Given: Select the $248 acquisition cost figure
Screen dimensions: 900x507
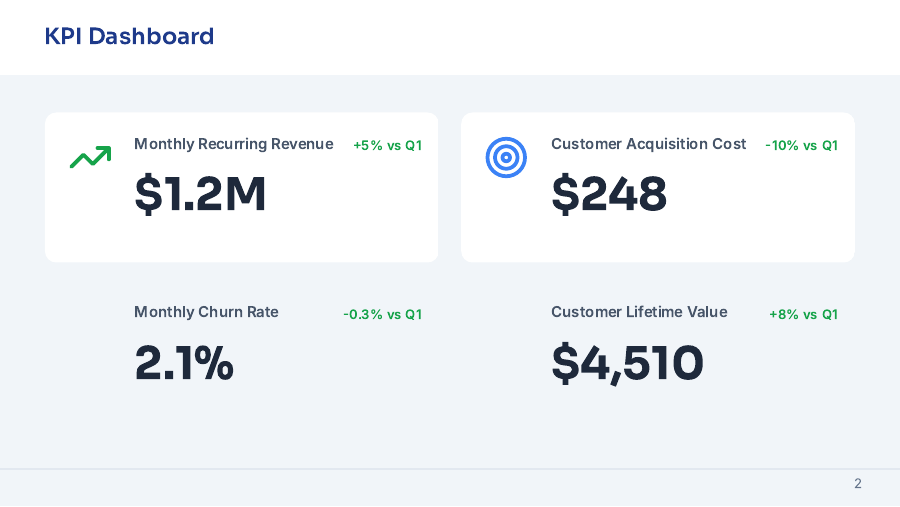Looking at the screenshot, I should click(609, 194).
